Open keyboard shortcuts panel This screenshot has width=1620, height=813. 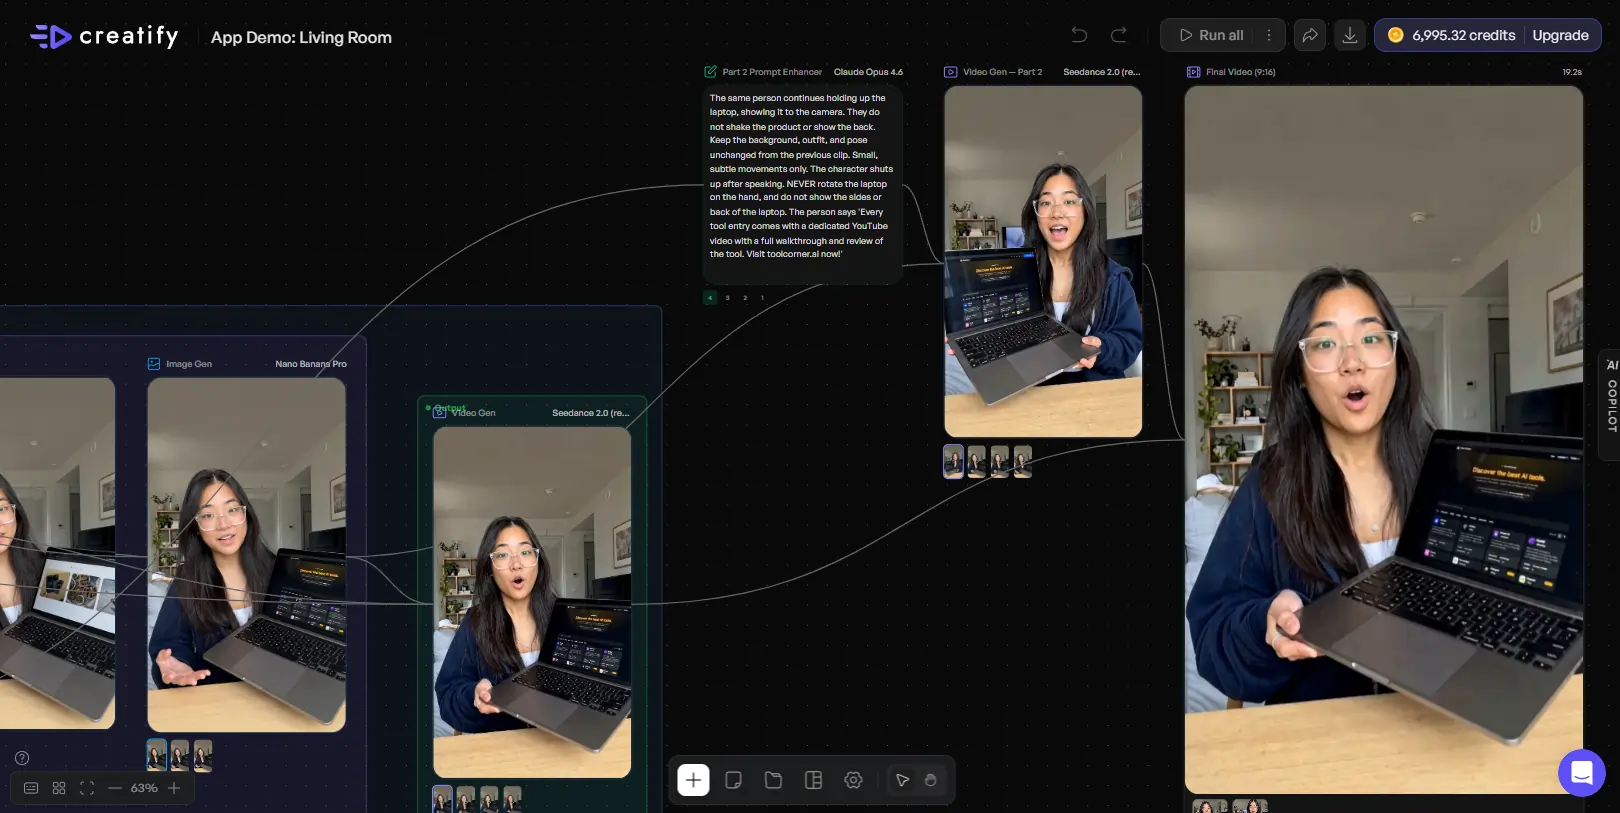tap(31, 788)
